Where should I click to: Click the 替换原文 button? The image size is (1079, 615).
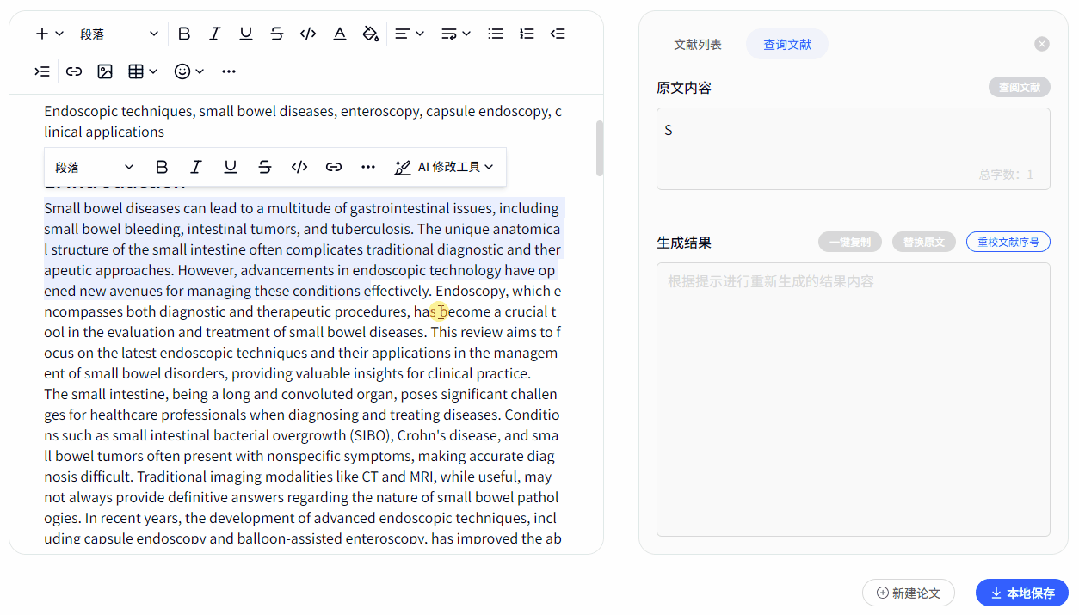tap(923, 242)
